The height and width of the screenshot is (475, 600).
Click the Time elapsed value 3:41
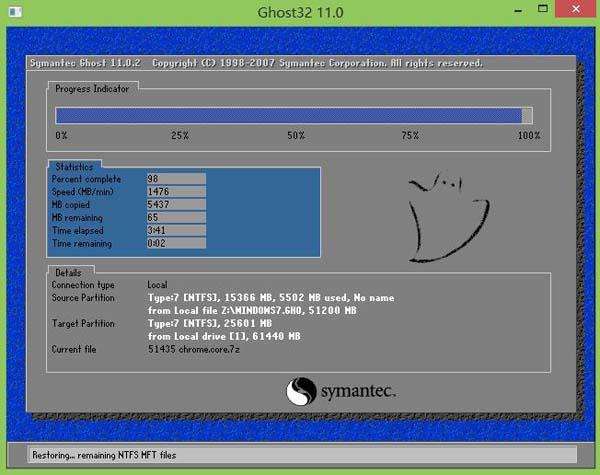pos(176,230)
